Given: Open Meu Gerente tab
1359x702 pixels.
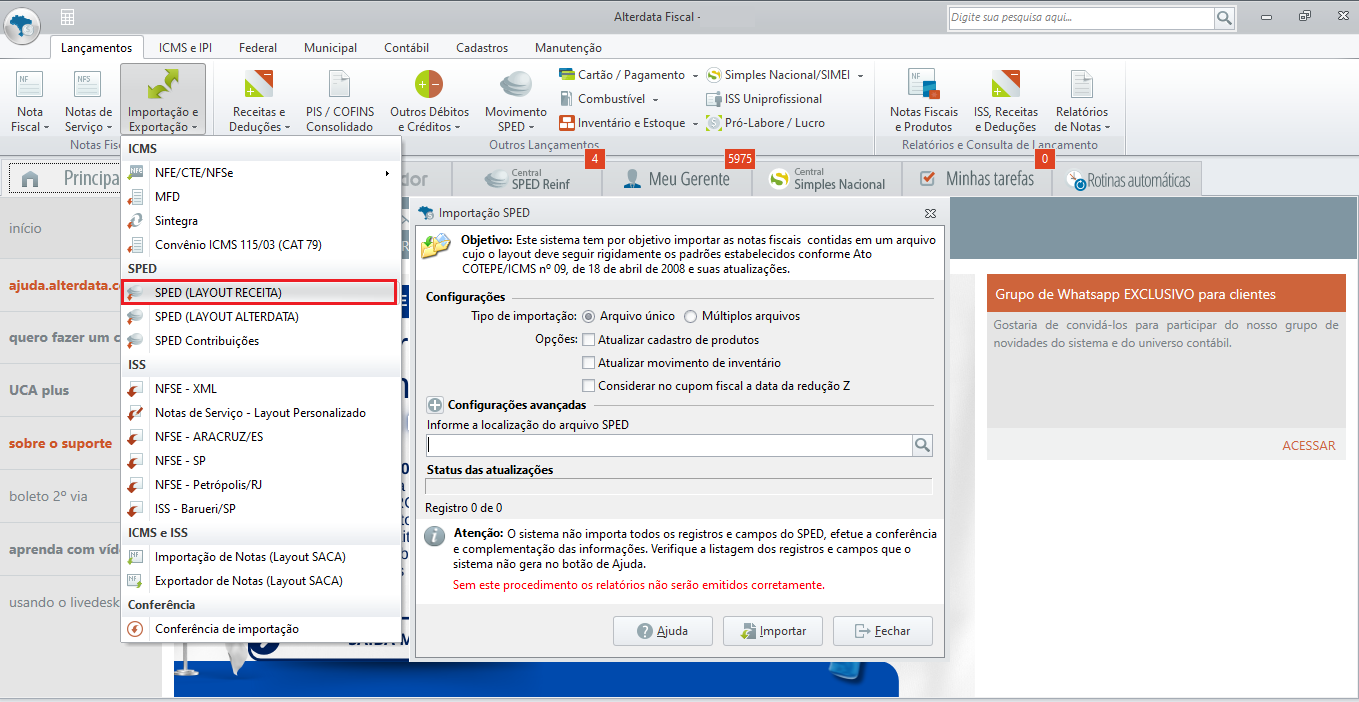Looking at the screenshot, I should coord(677,179).
